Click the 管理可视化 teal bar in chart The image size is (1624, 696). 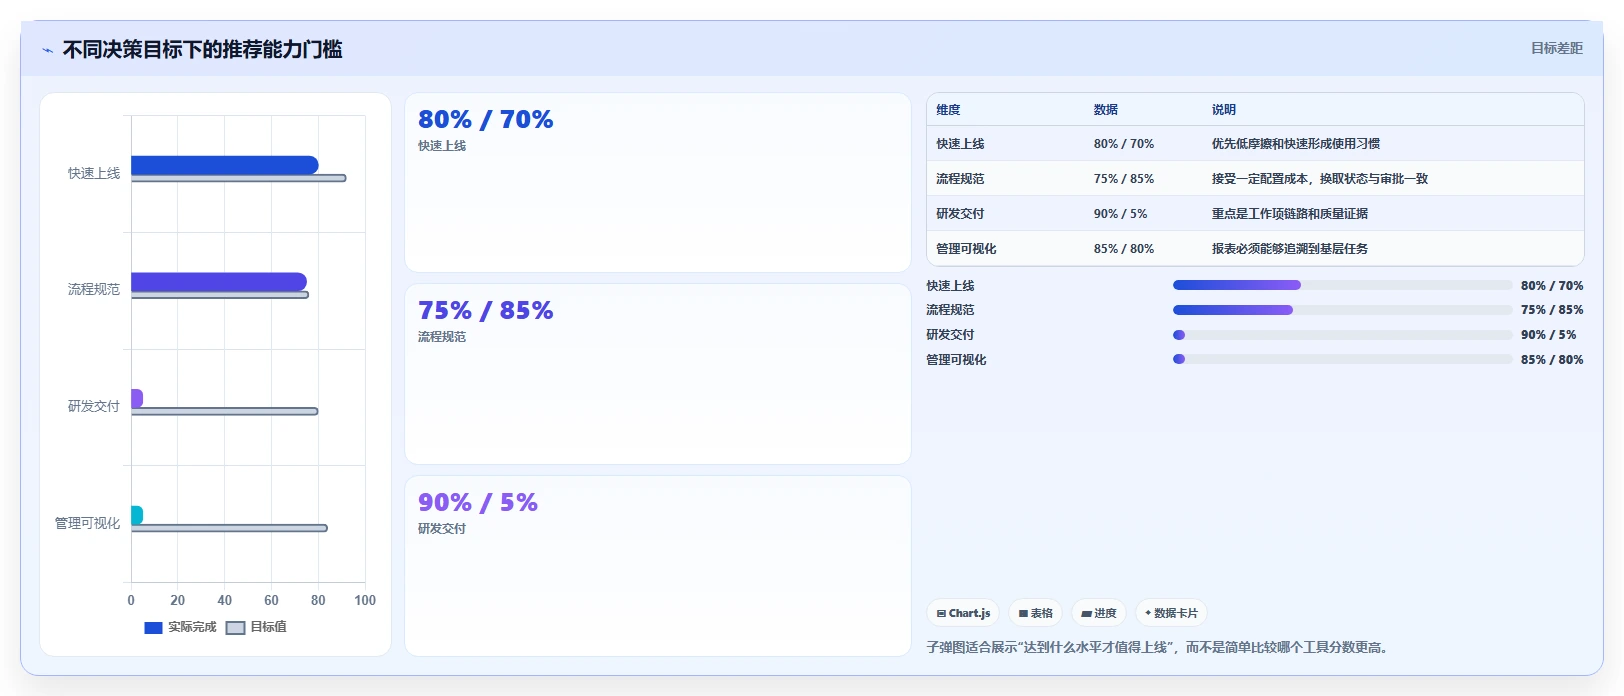(137, 515)
